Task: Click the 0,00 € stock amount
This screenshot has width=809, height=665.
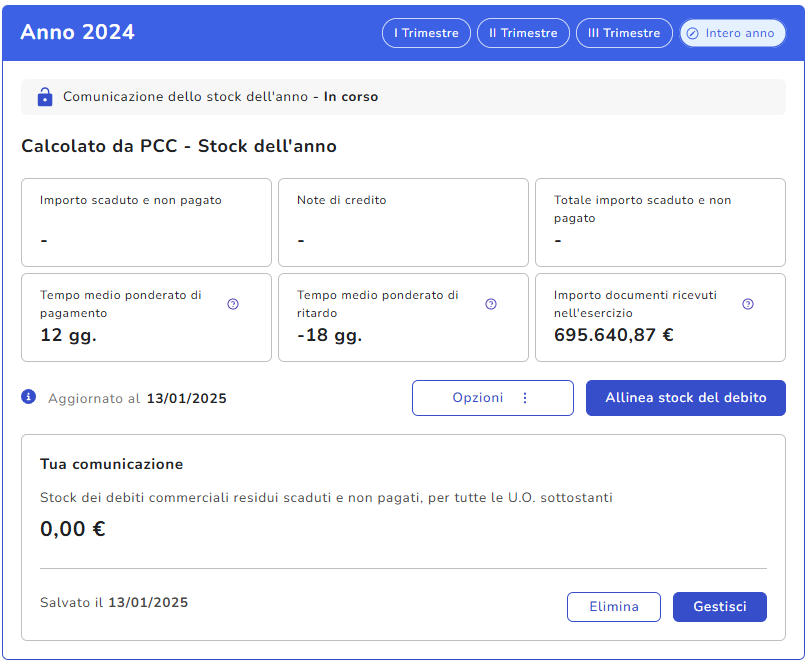Action: coord(73,529)
